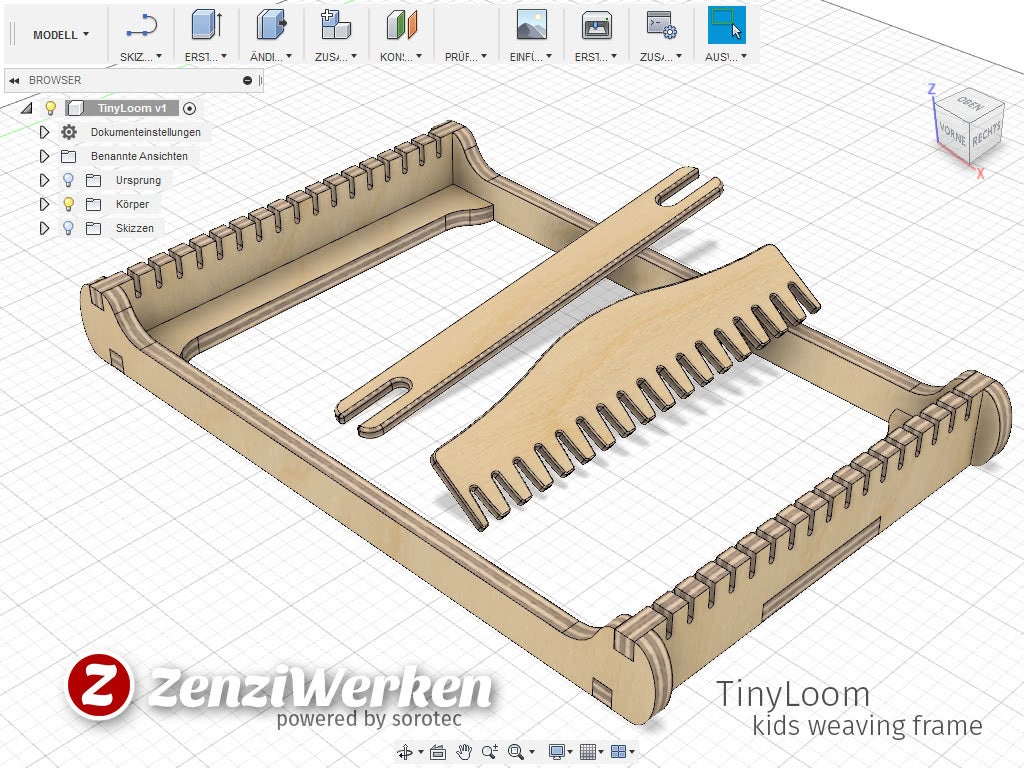Open the Ändern press-pull tool
1024x768 pixels.
[271, 25]
